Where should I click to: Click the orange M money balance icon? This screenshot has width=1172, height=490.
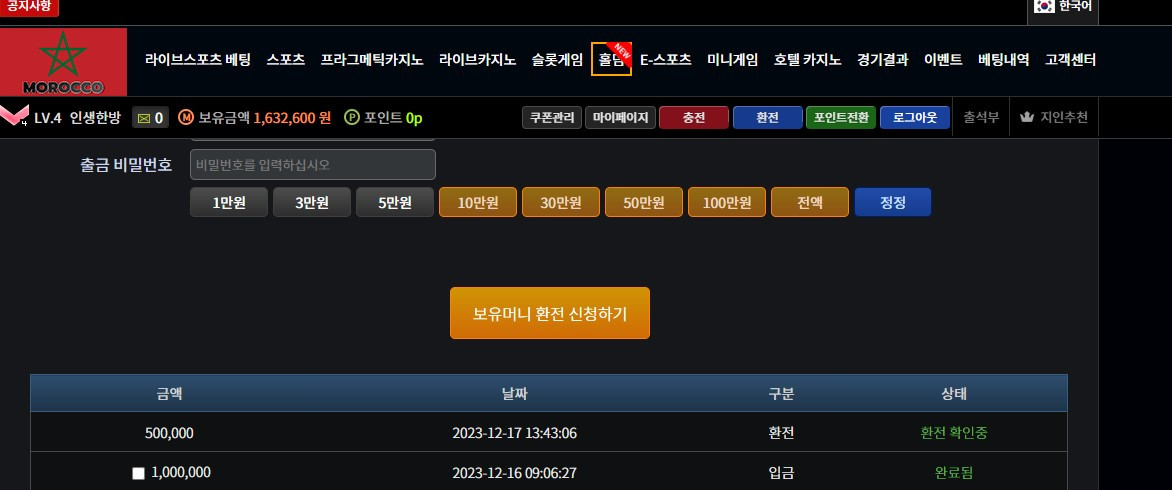point(186,118)
